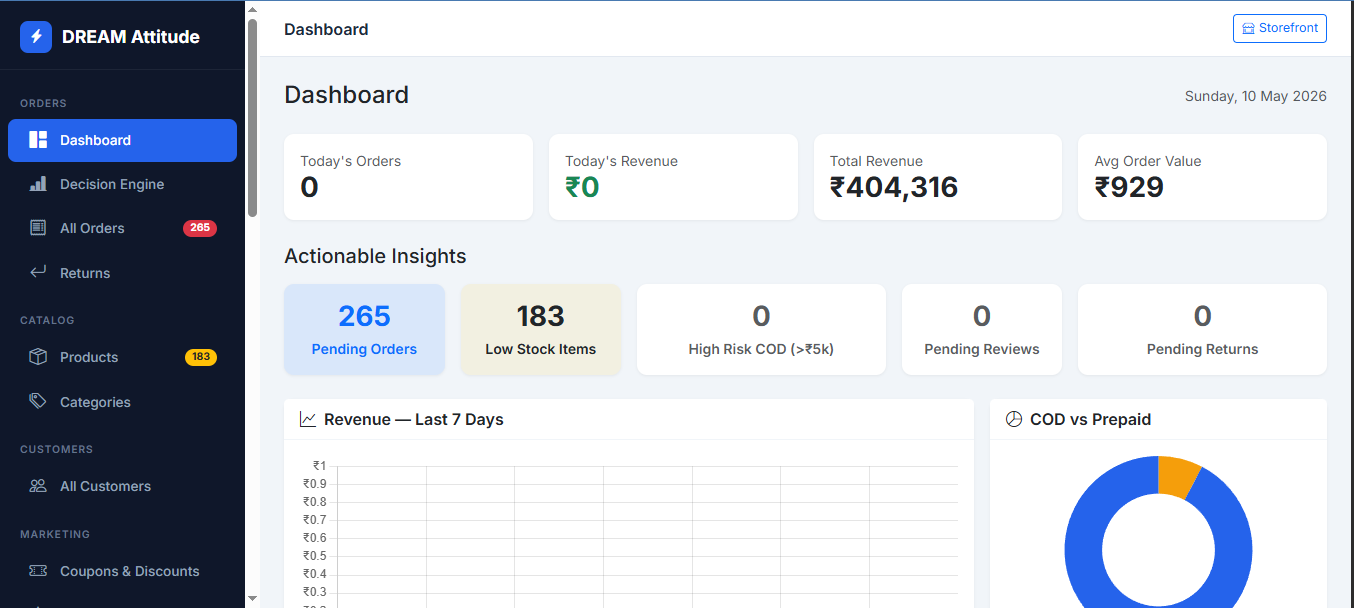Click the All Customers people icon
This screenshot has height=608, width=1354.
pos(38,486)
